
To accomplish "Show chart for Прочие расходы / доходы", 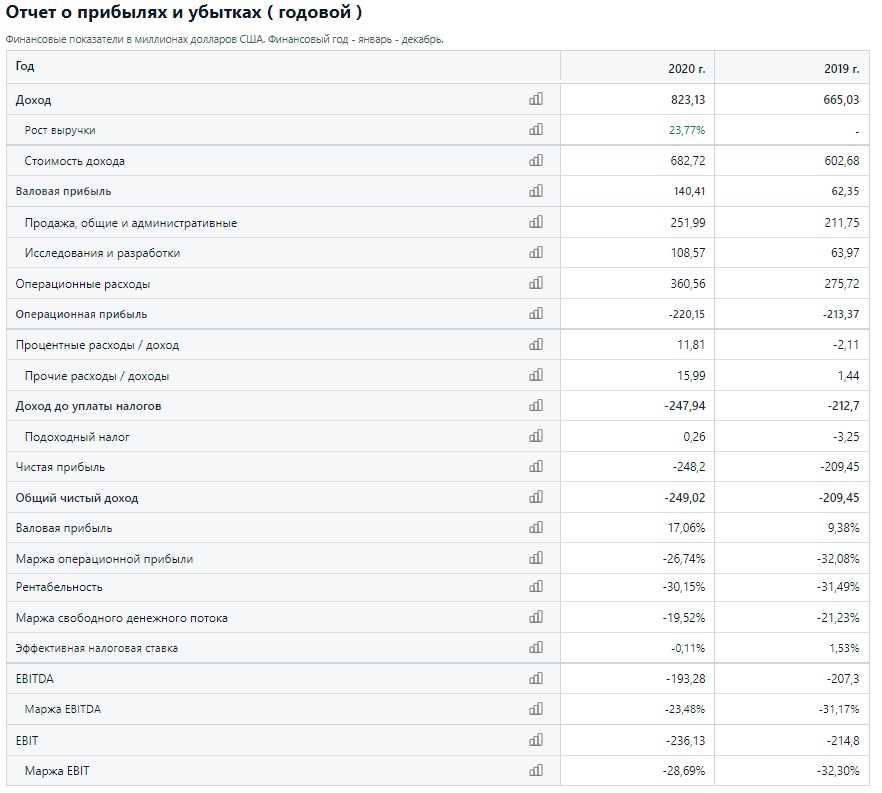I will pos(536,375).
